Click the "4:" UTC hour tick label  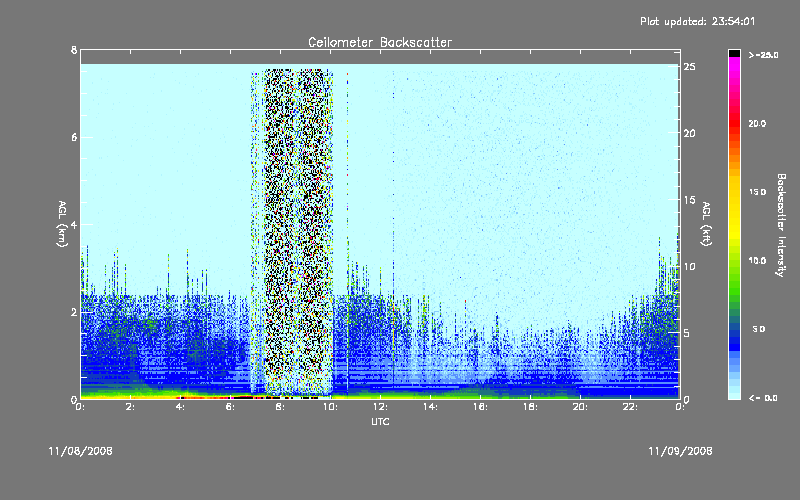181,407
